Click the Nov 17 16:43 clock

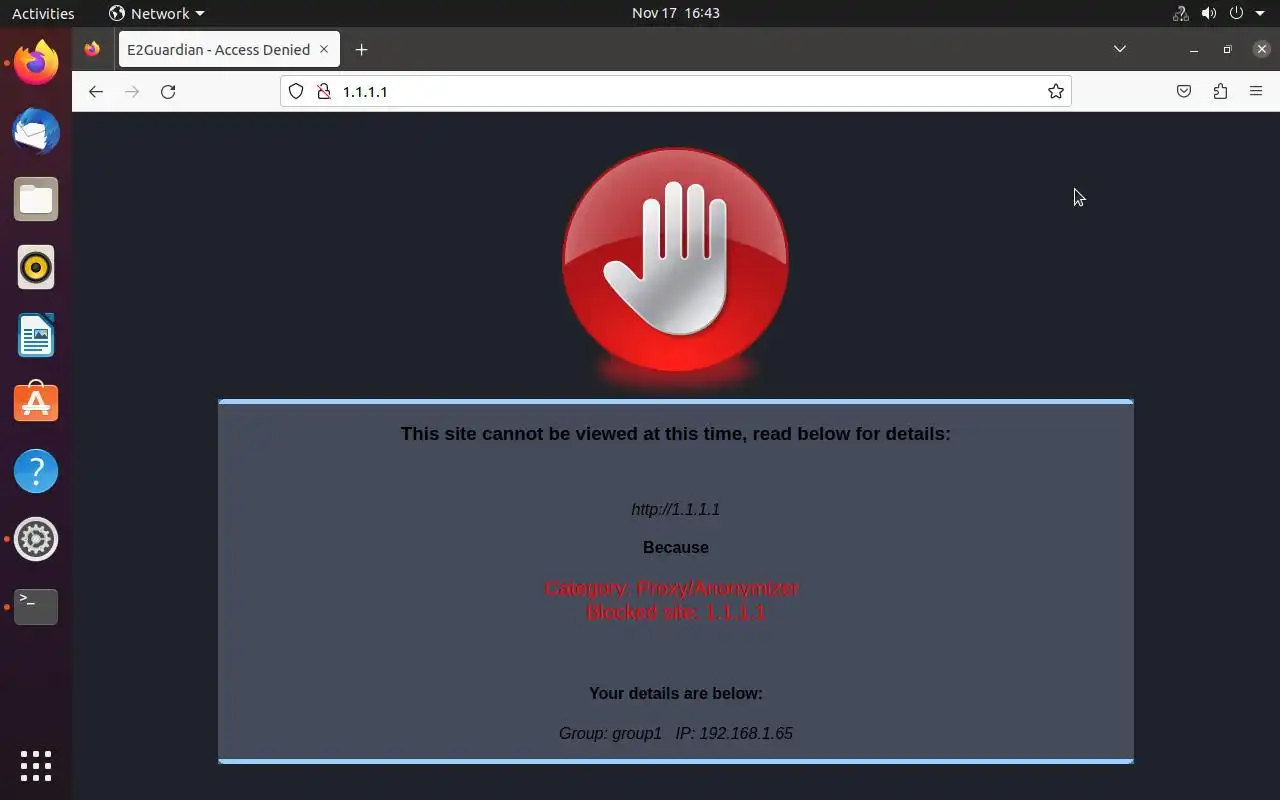[676, 13]
